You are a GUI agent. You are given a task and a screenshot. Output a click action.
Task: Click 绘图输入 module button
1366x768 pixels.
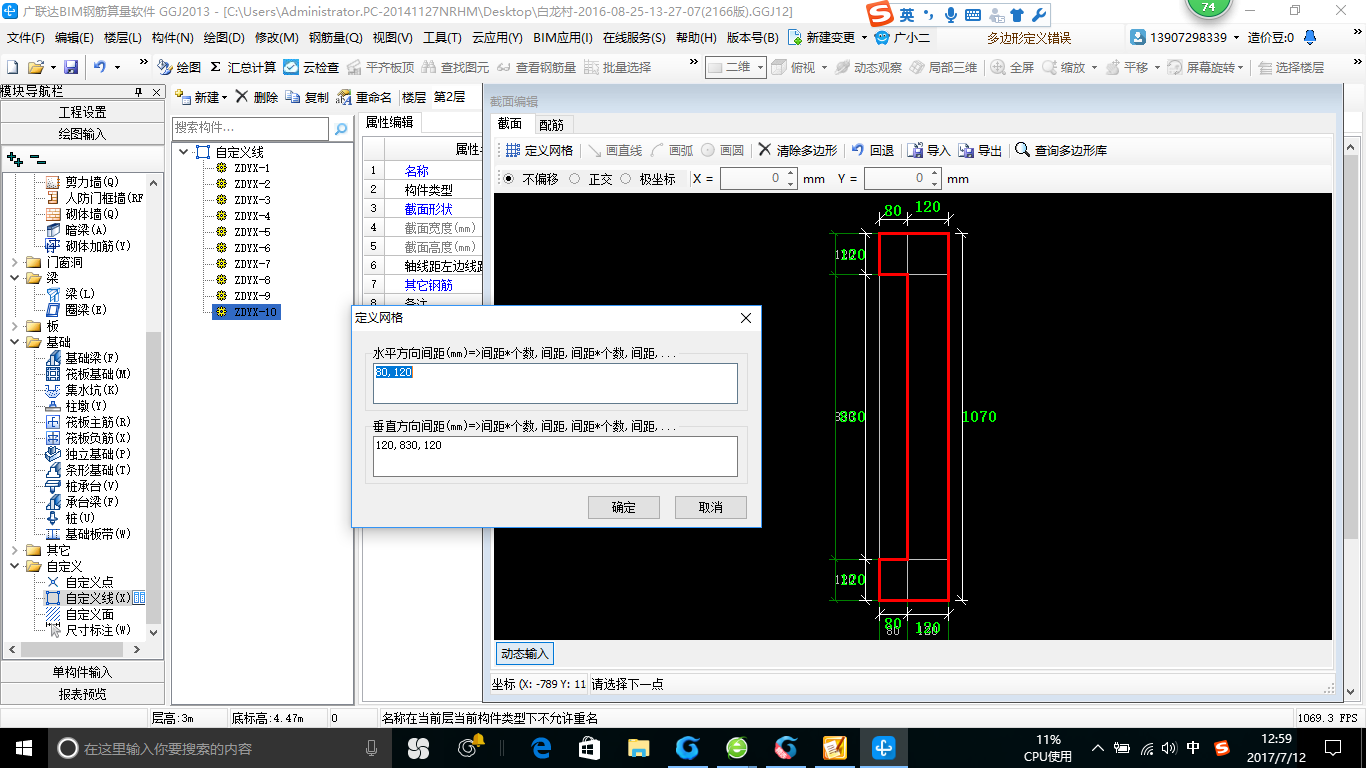point(82,134)
